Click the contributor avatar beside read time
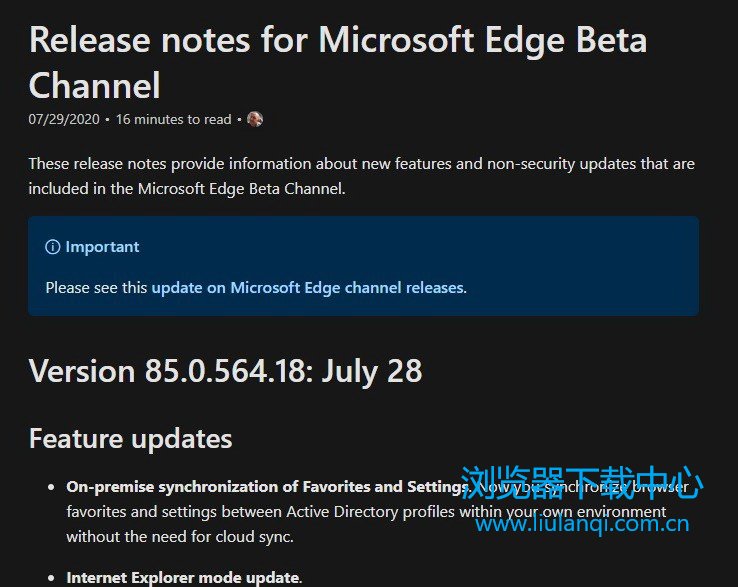The image size is (738, 587). (x=255, y=119)
